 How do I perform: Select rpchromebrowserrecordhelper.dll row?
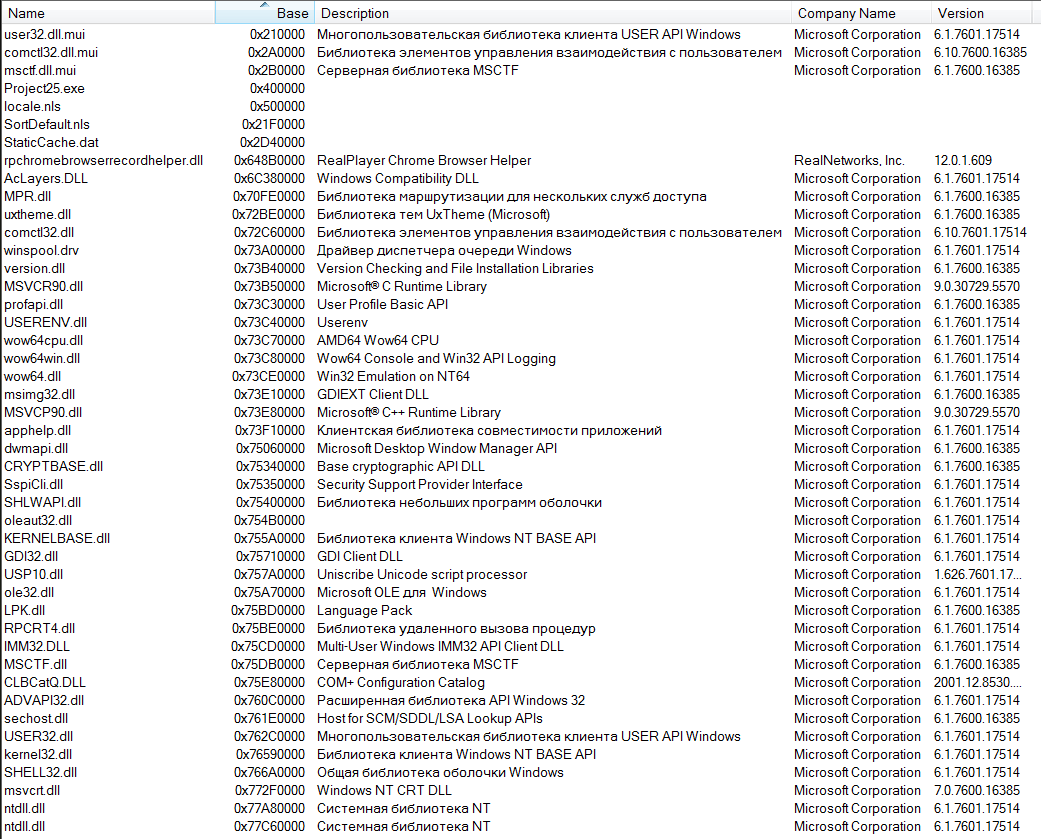pos(520,160)
